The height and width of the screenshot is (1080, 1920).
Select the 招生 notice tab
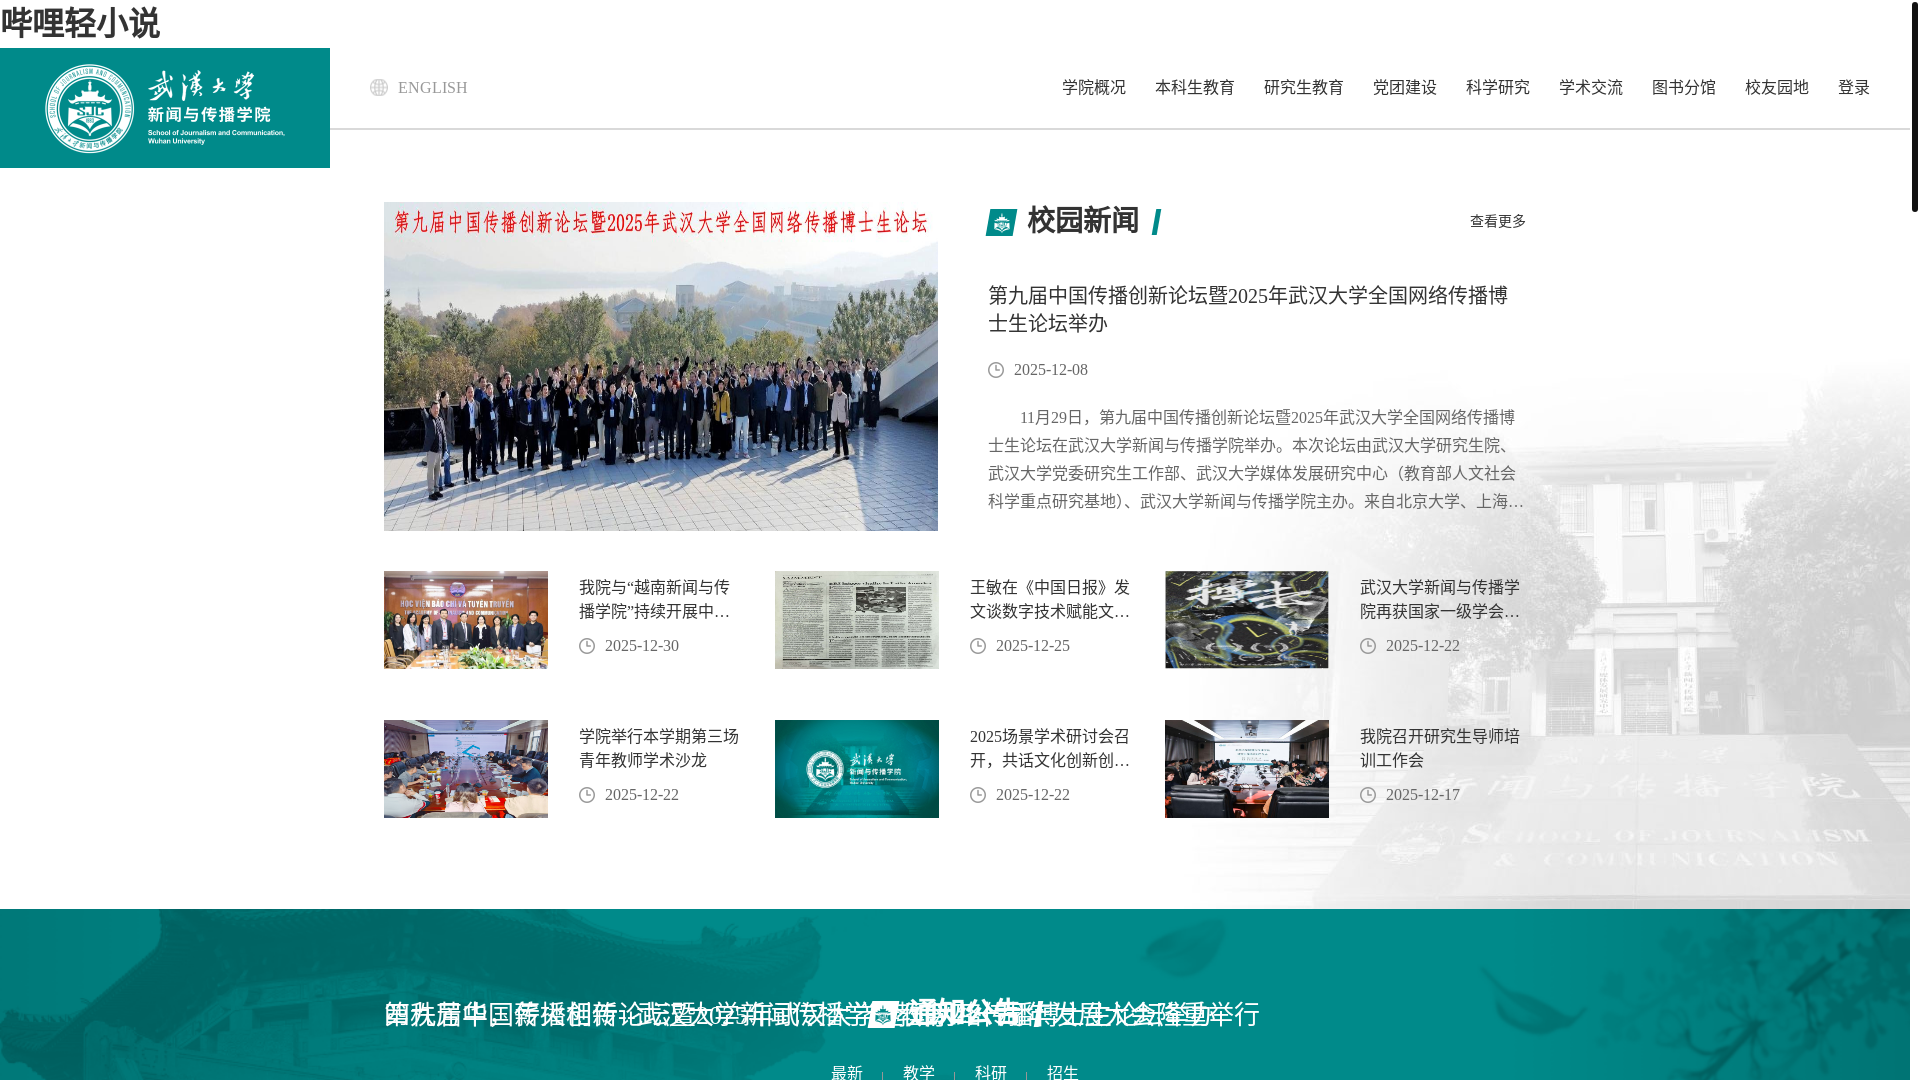[x=1063, y=1072]
